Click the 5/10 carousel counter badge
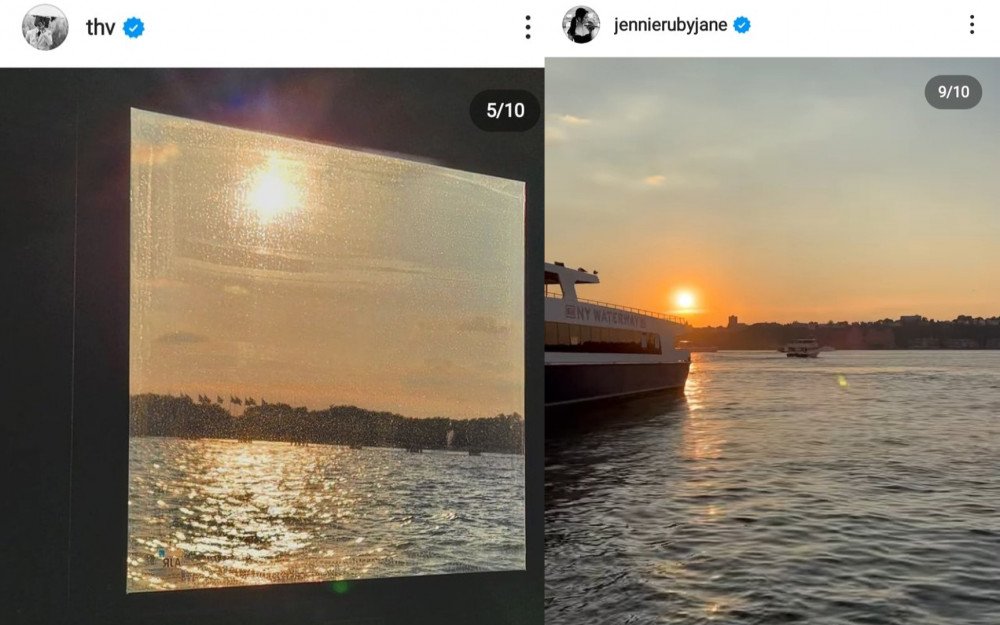 (x=505, y=111)
